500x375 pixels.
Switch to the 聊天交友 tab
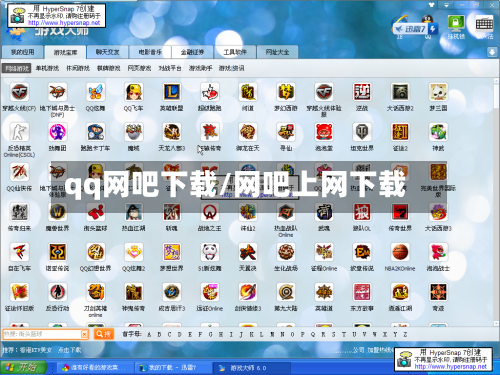[x=107, y=52]
